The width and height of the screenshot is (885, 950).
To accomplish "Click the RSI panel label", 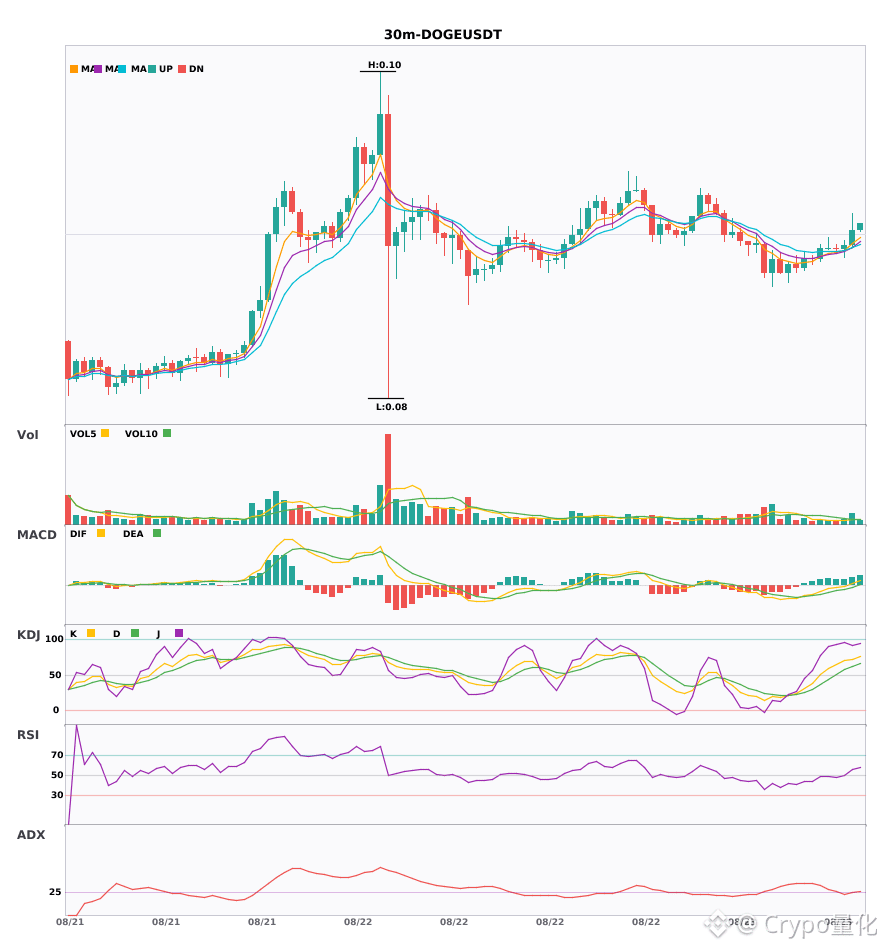I will 28,734.
